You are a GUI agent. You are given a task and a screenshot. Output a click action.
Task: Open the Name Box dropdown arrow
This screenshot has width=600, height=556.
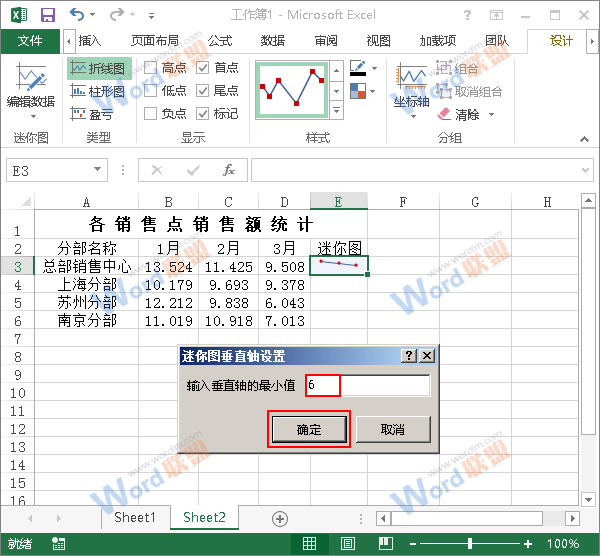click(x=98, y=170)
